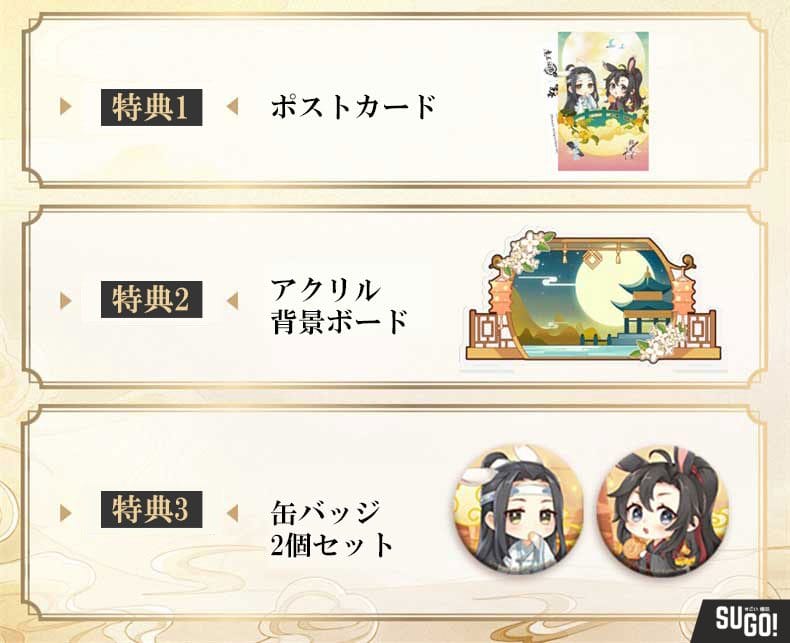
Task: Click the 缶バッジ2個セット text
Action: point(332,527)
